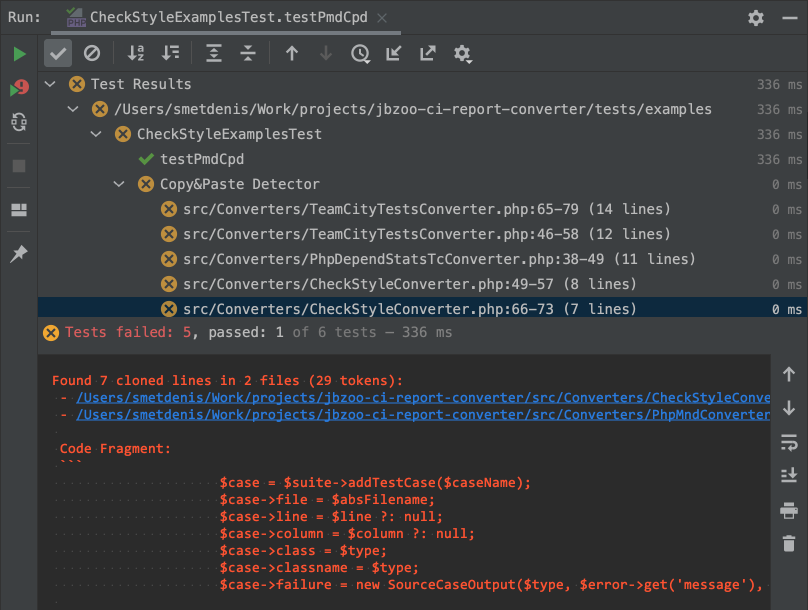Clear console with trash icon
808x610 pixels.
point(788,544)
